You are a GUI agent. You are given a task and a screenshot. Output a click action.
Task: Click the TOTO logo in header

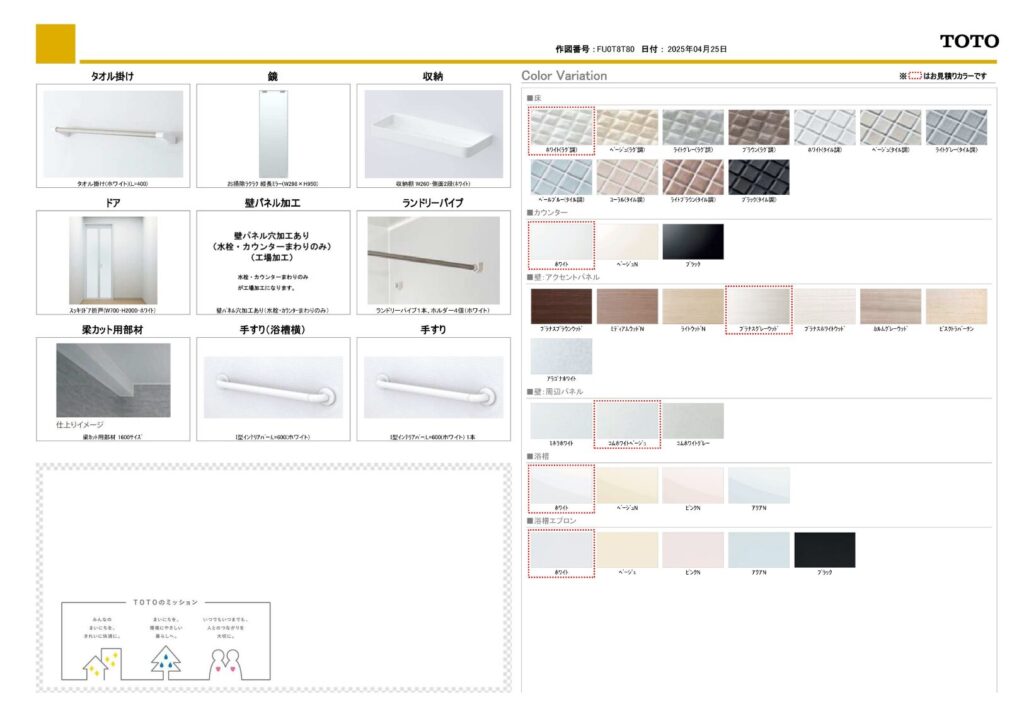tap(968, 41)
